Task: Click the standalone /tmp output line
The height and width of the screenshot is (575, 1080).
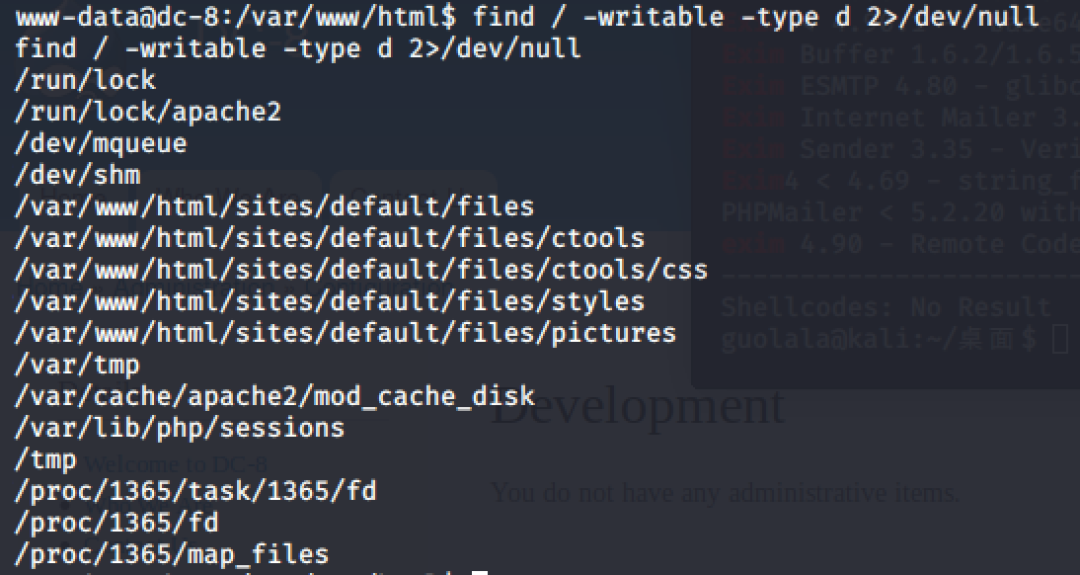Action: 46,460
